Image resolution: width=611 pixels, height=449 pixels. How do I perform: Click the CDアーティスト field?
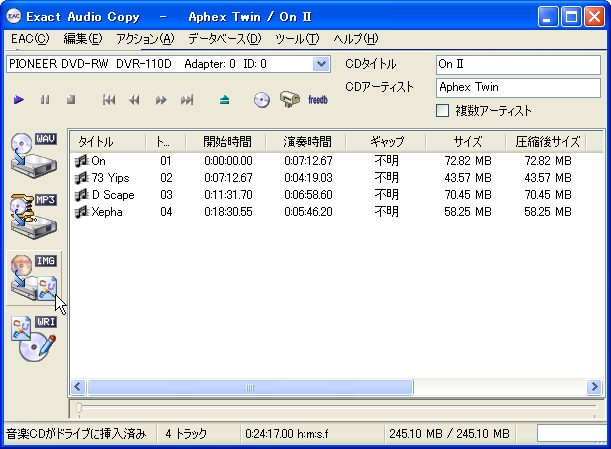[x=518, y=88]
